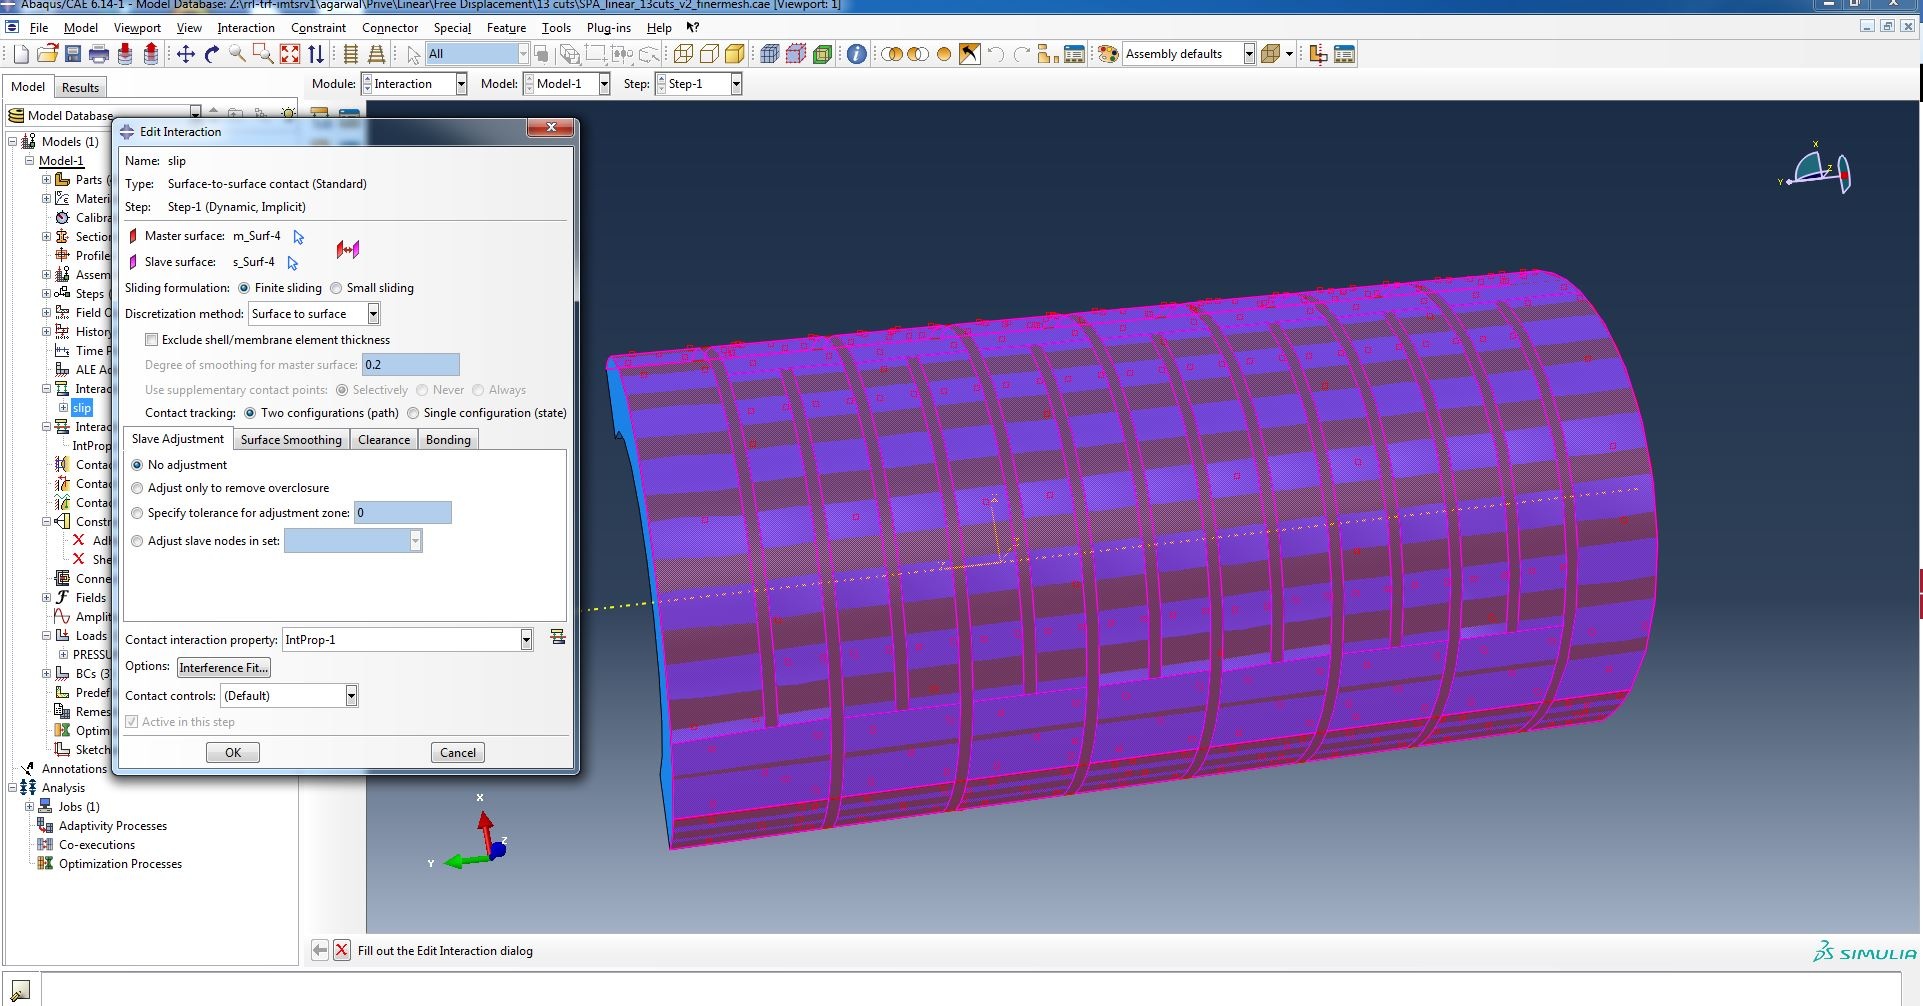Open the Model-1 dropdown in context bar
The image size is (1923, 1006).
(604, 84)
